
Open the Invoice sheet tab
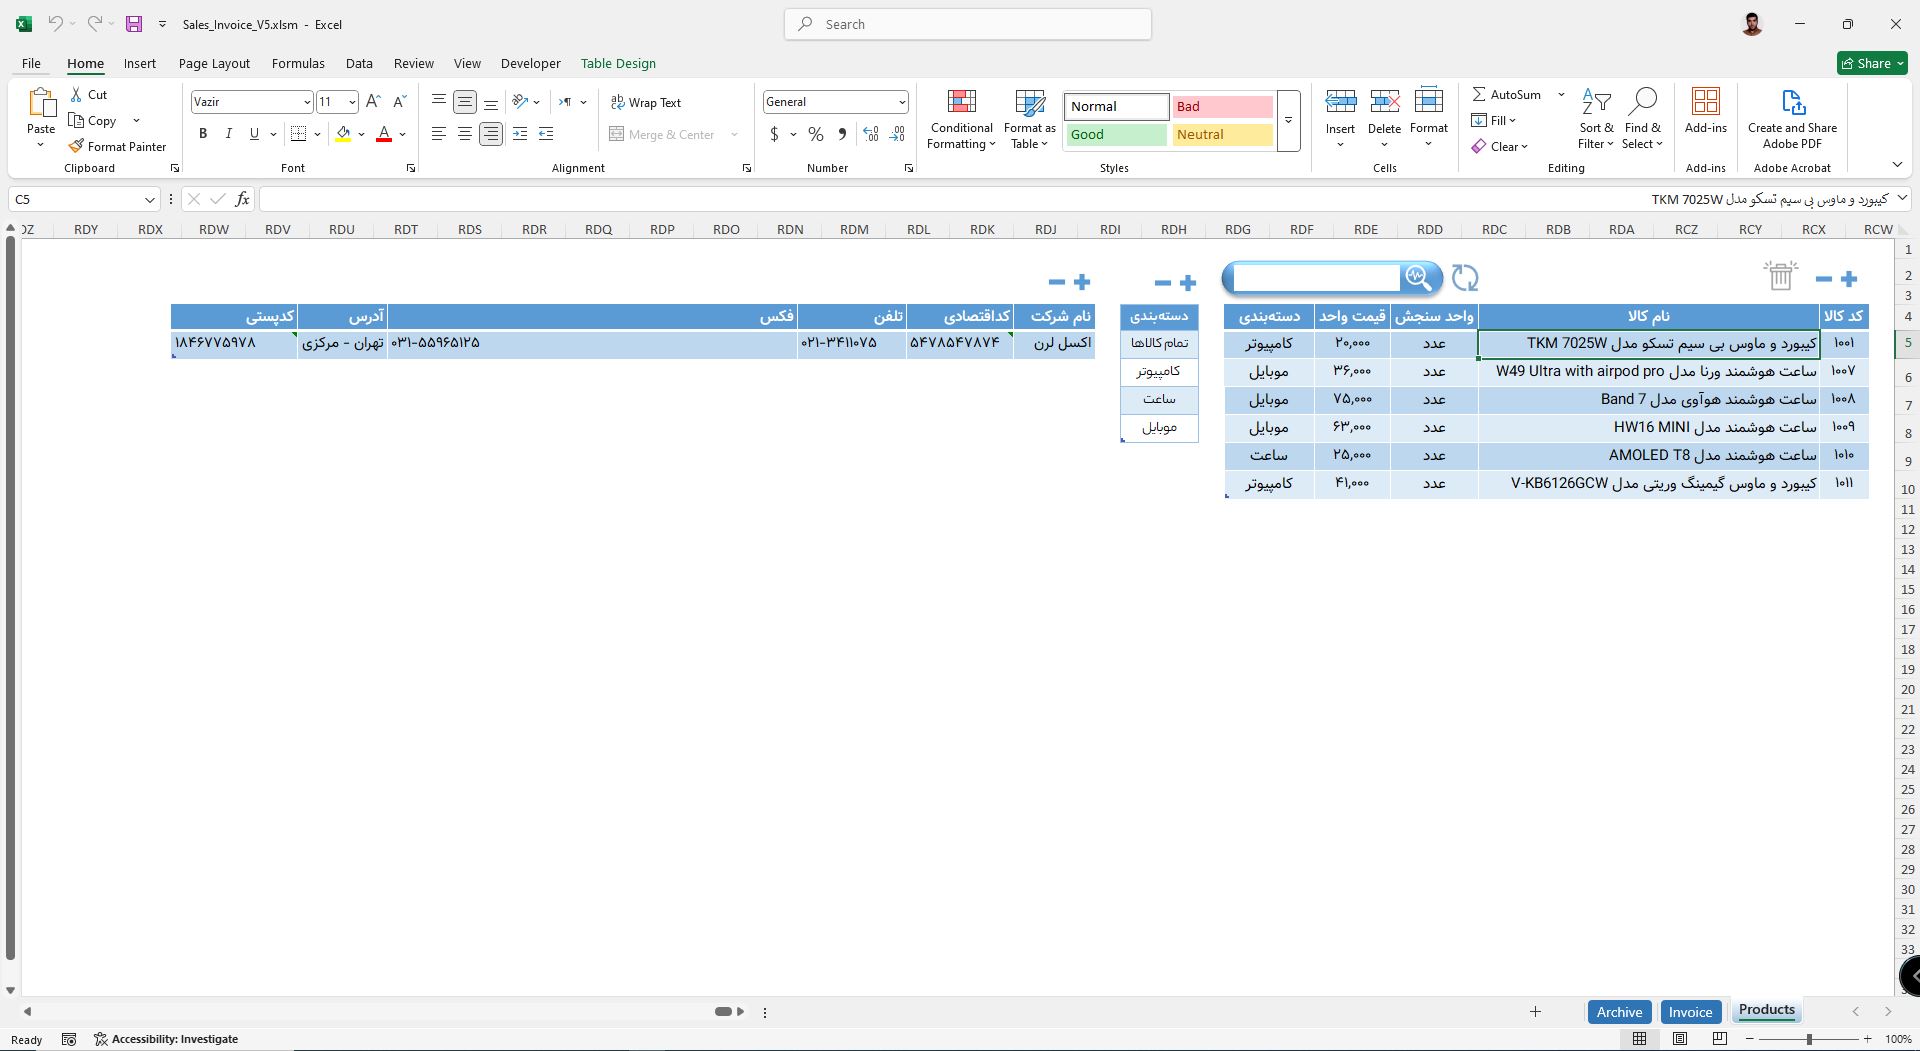1690,1012
